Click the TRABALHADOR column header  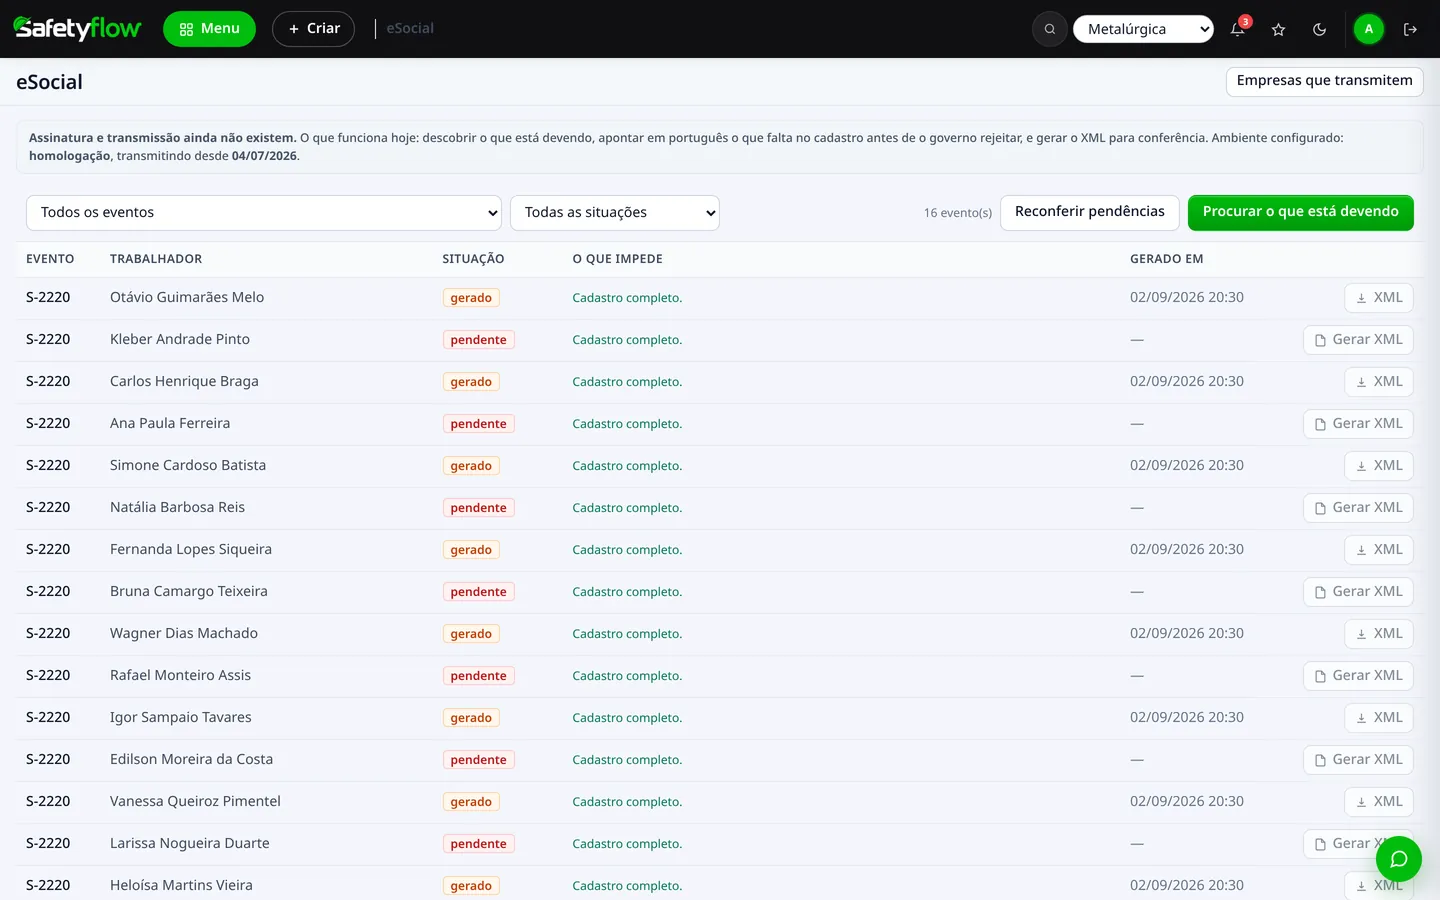[156, 259]
